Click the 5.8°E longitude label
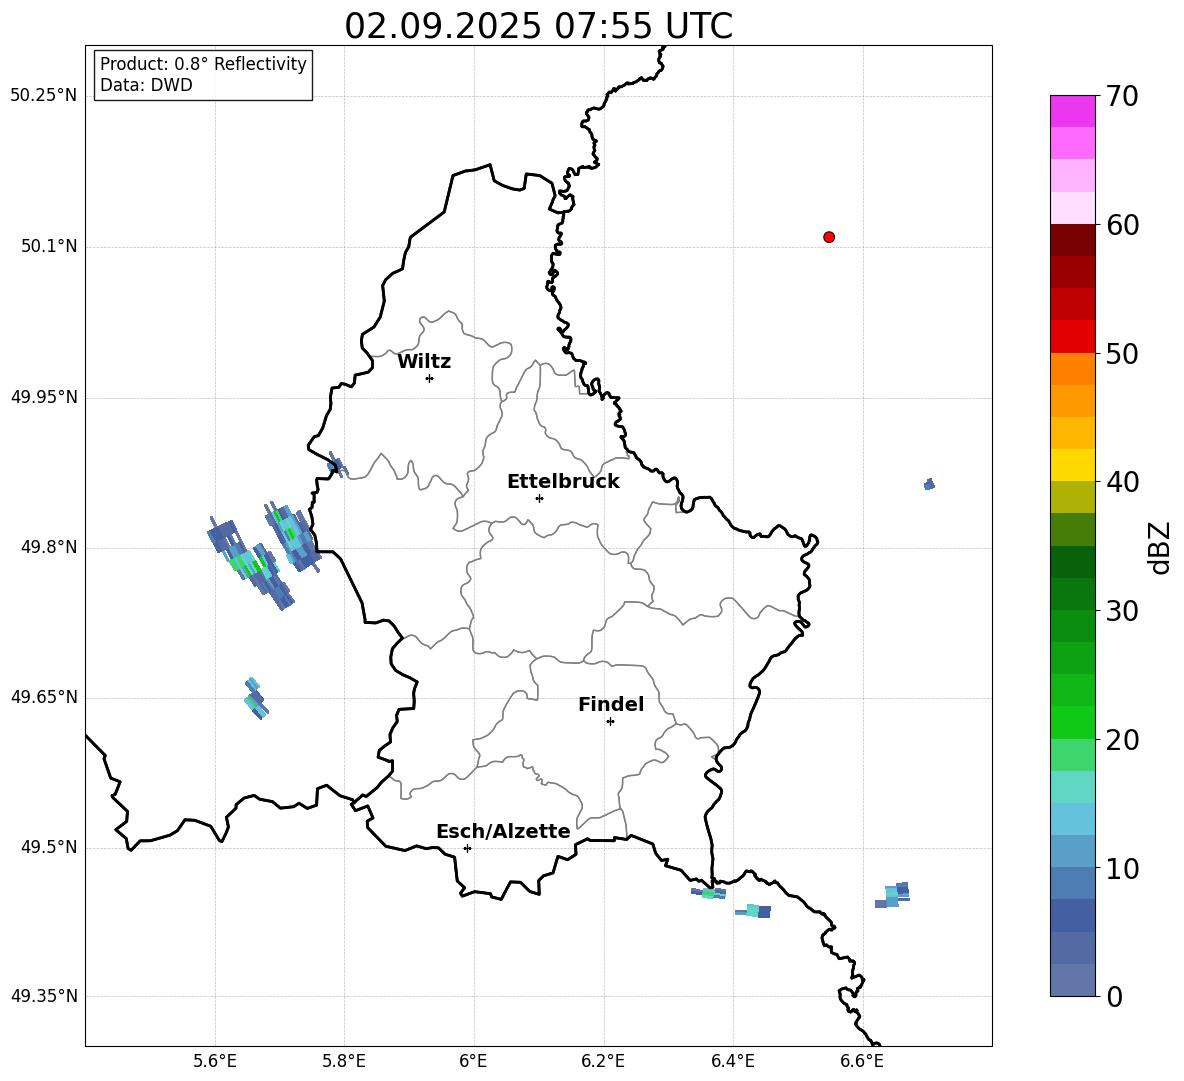This screenshot has height=1081, width=1184. (344, 1061)
